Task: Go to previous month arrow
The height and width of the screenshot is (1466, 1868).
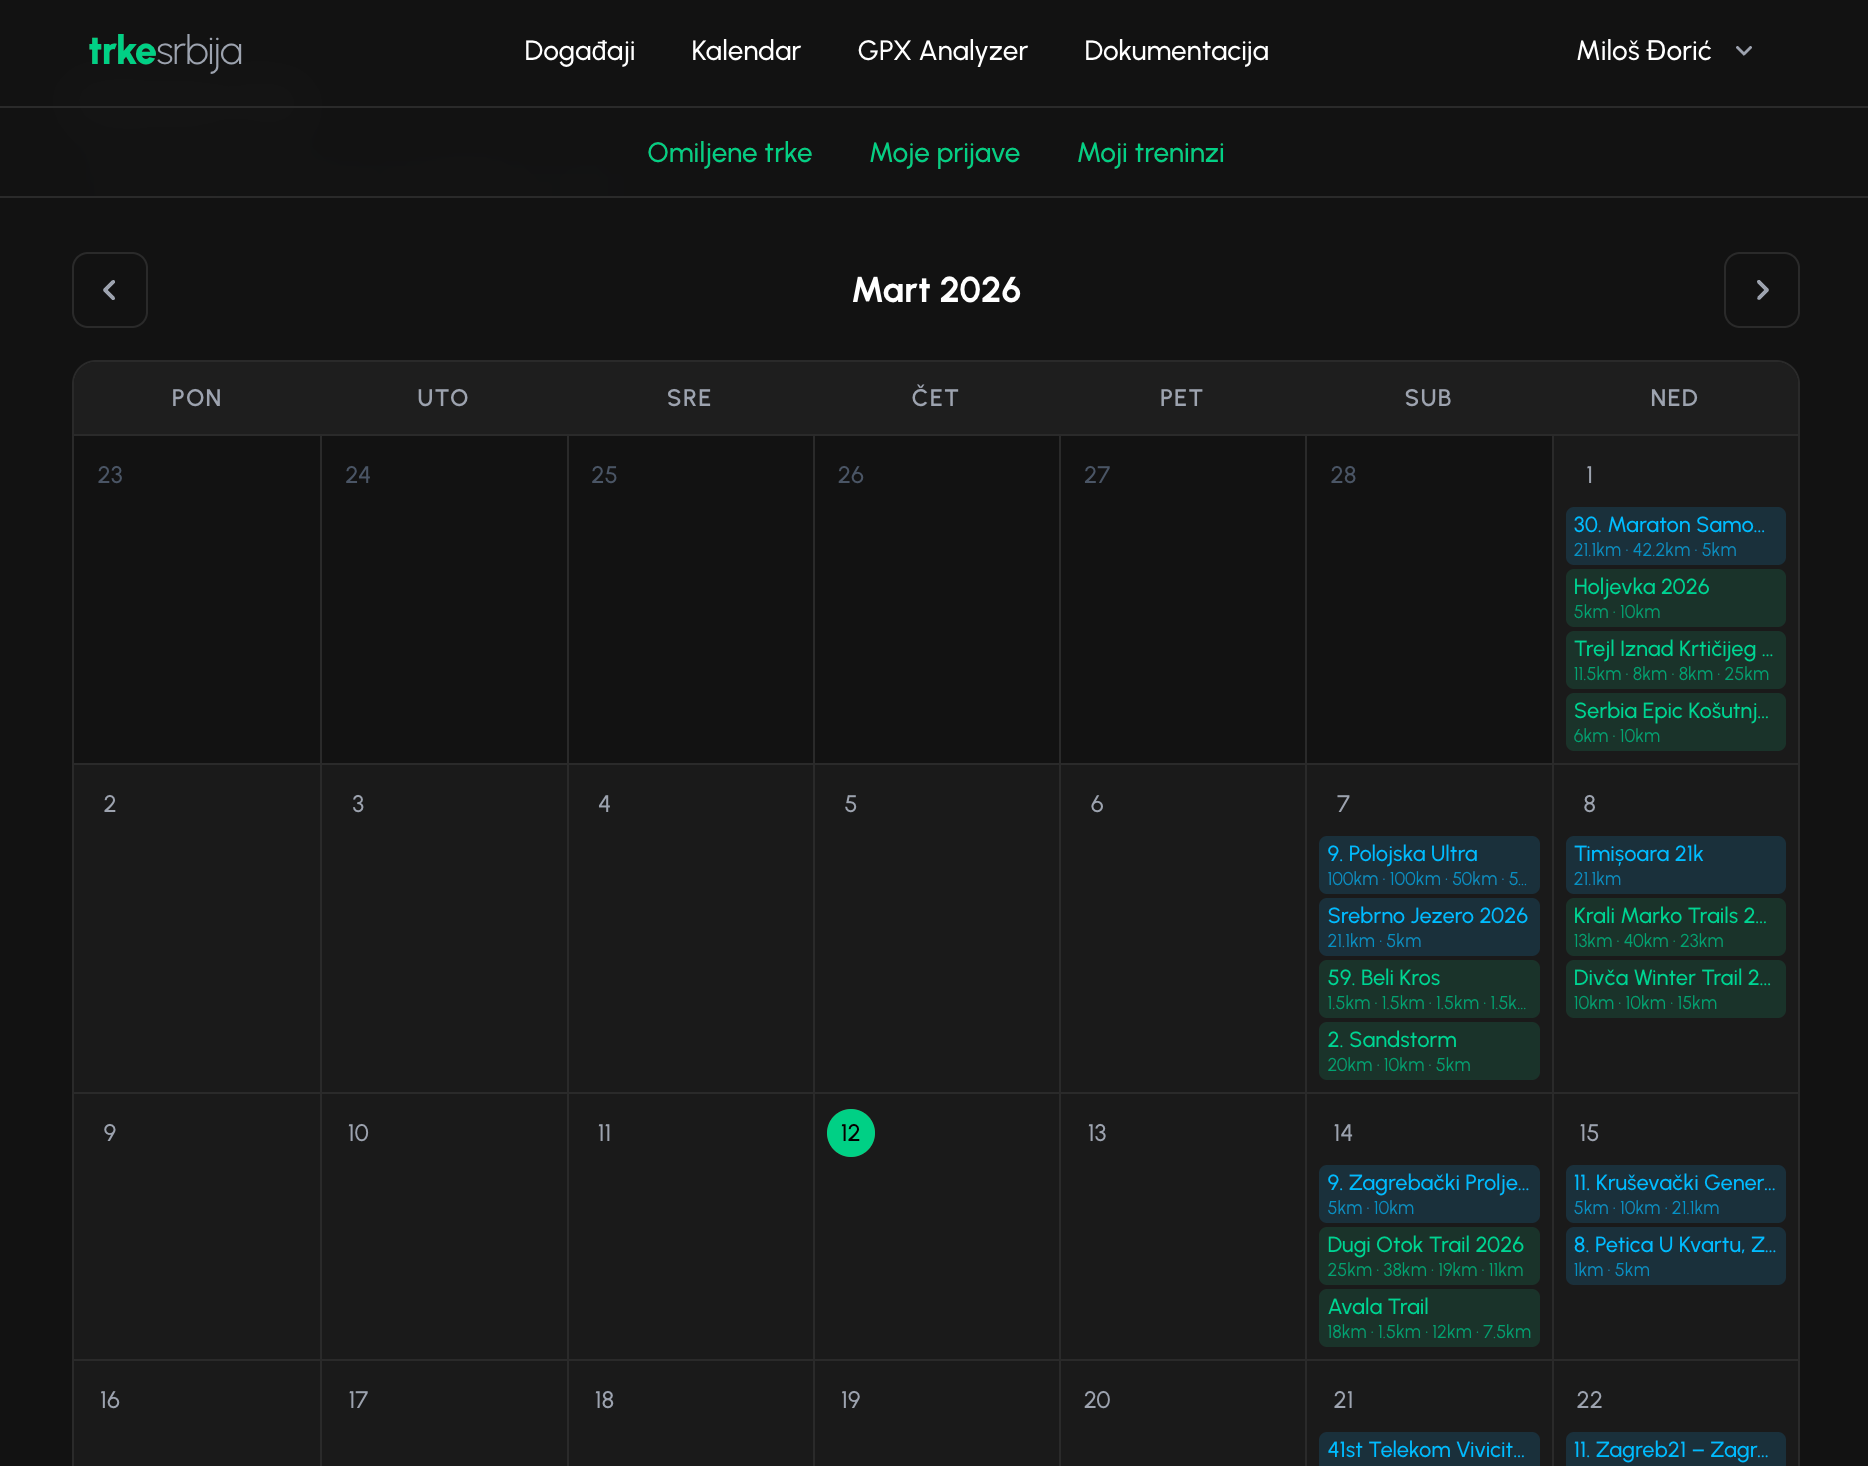Action: click(x=110, y=290)
